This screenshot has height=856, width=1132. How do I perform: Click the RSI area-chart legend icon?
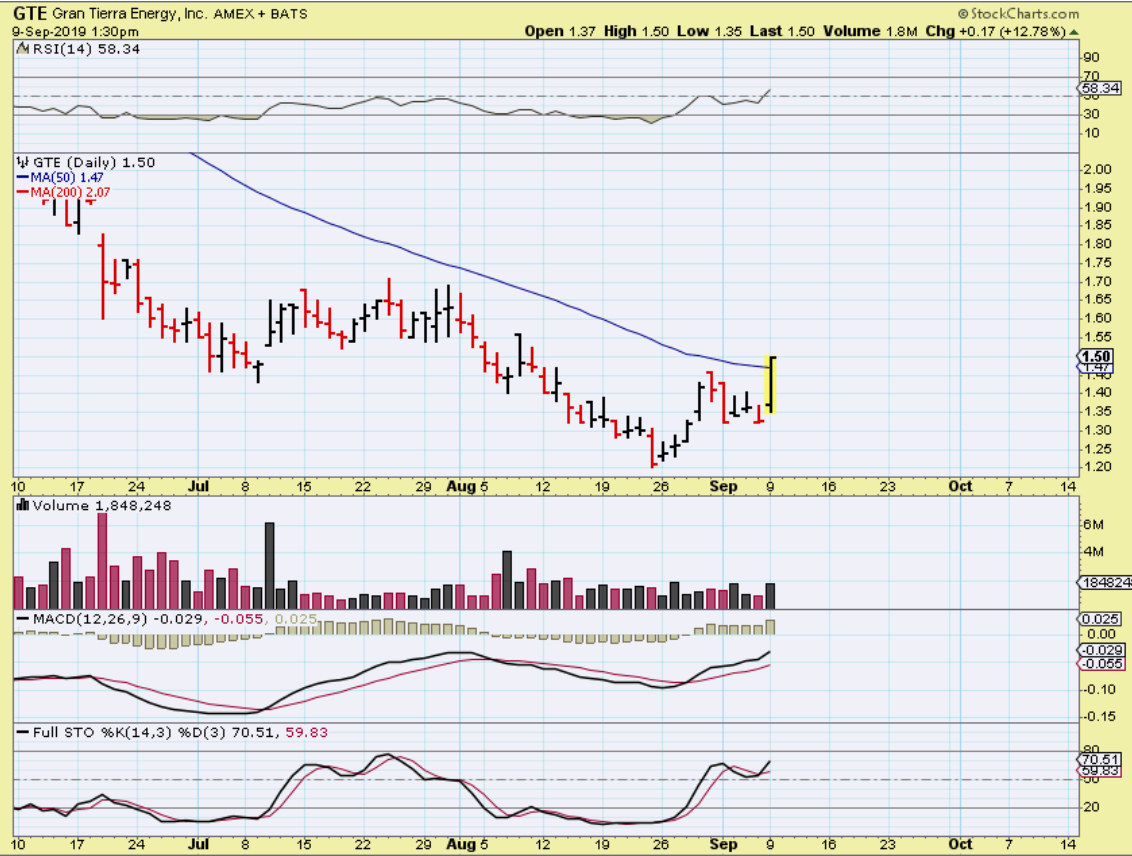point(22,49)
